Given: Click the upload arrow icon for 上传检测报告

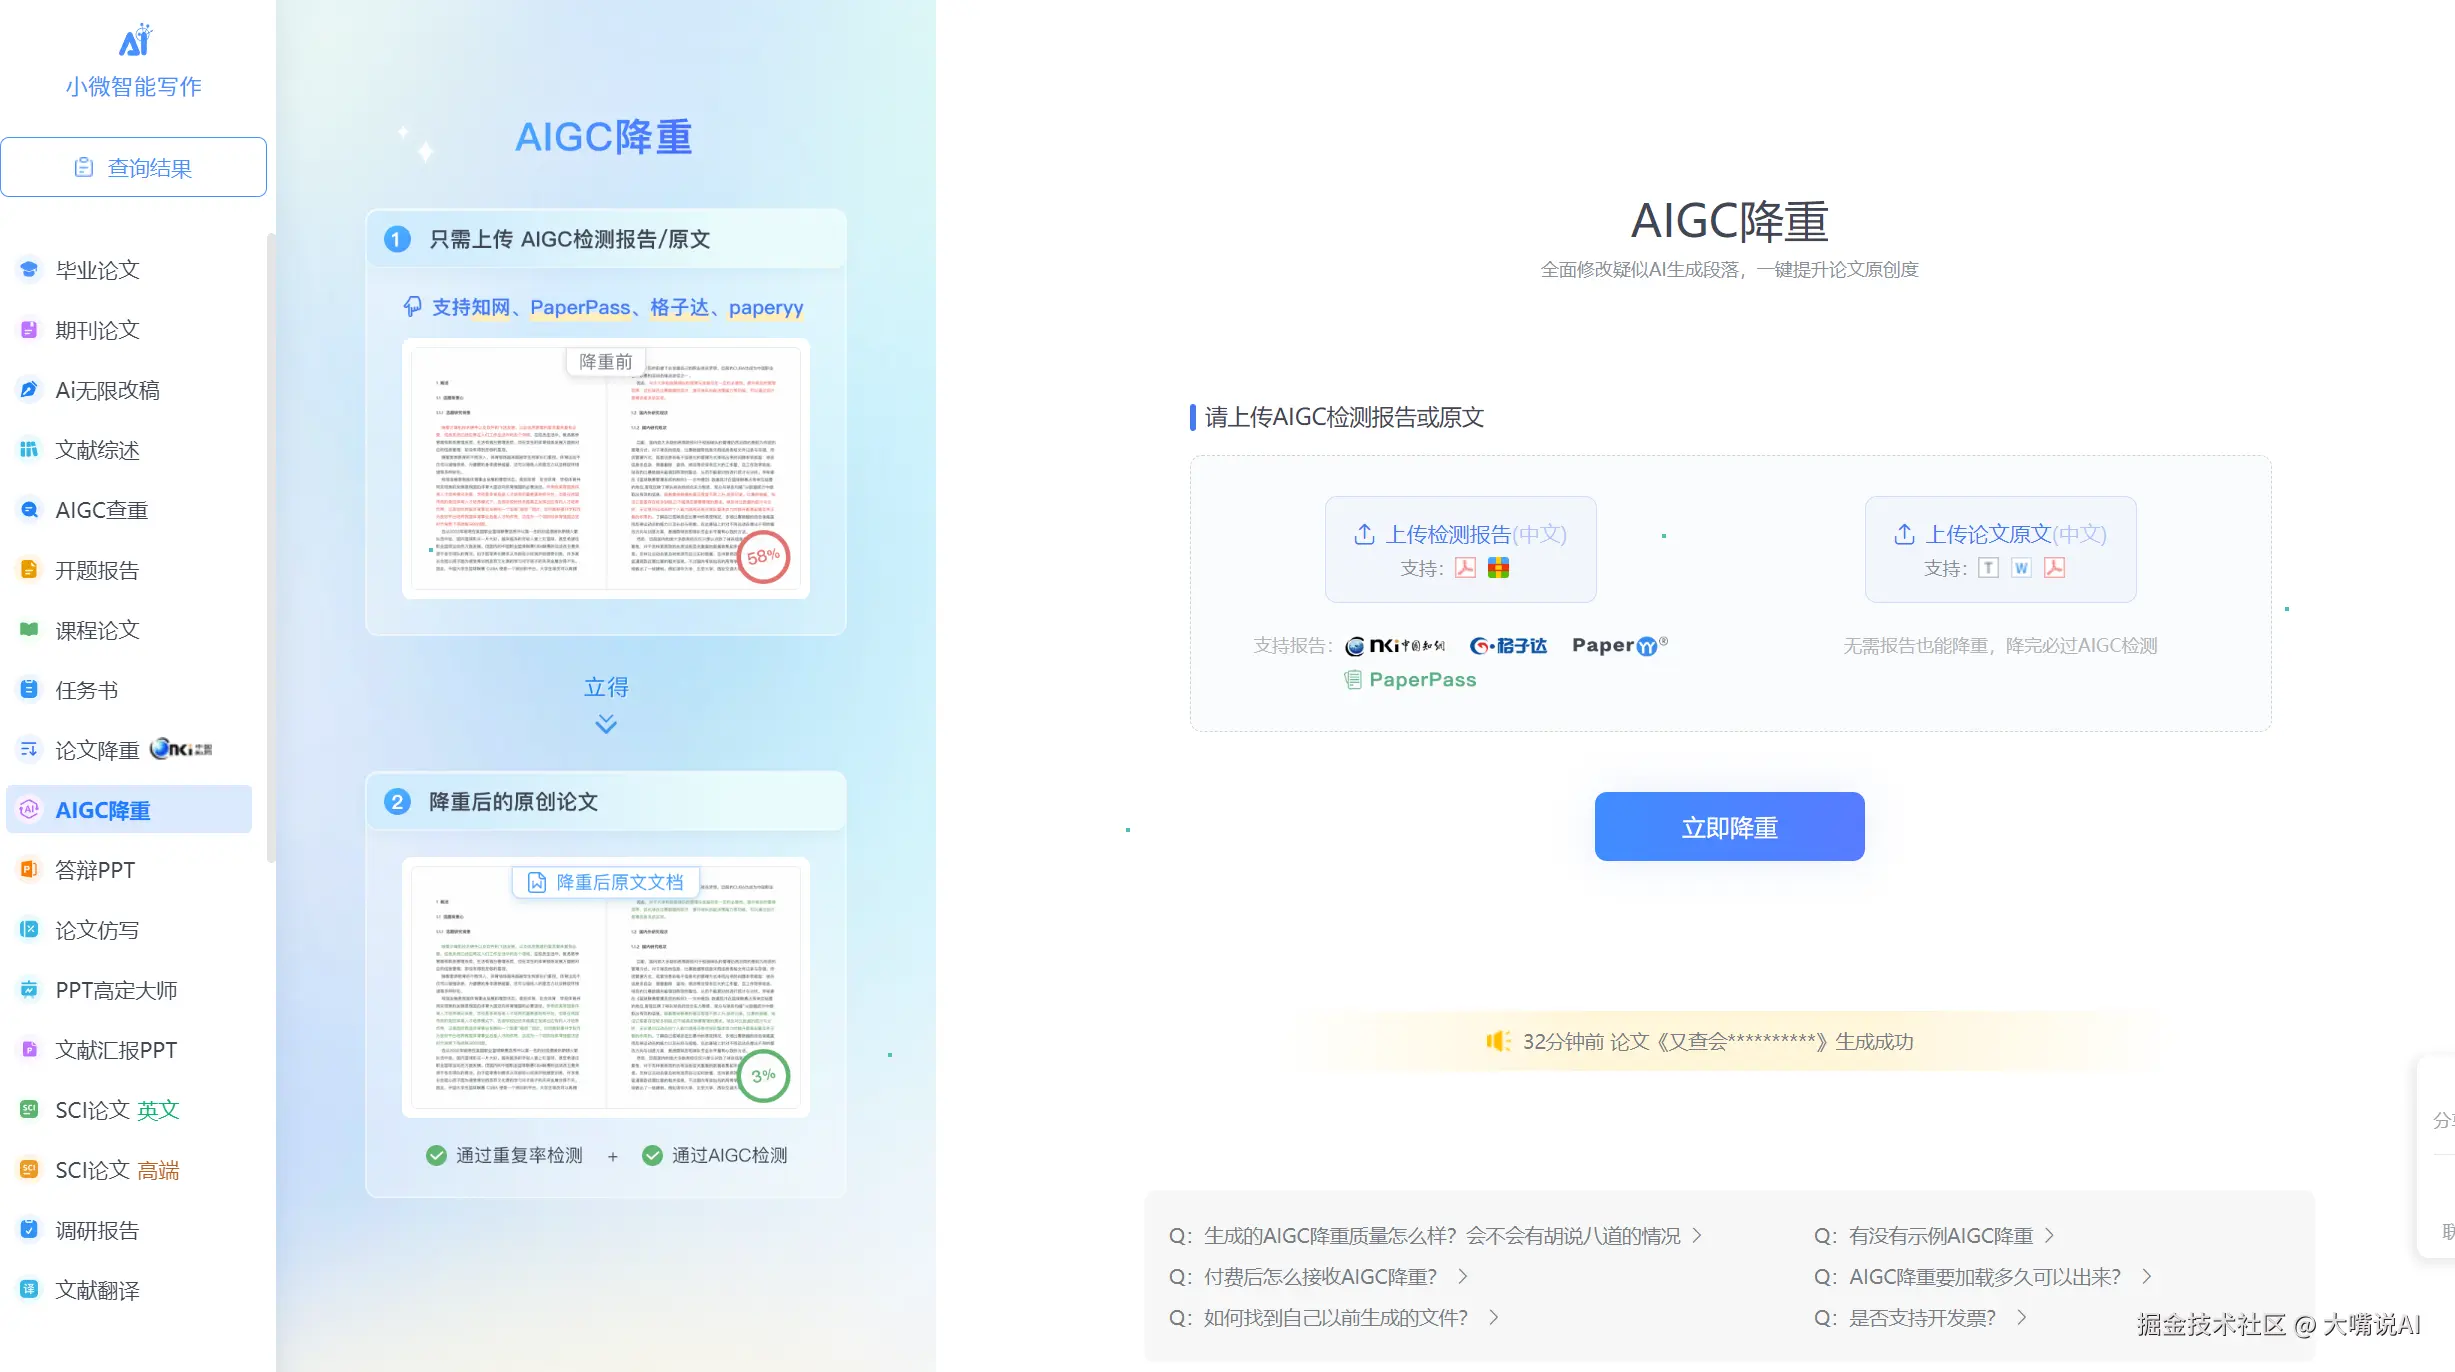Looking at the screenshot, I should [1364, 534].
